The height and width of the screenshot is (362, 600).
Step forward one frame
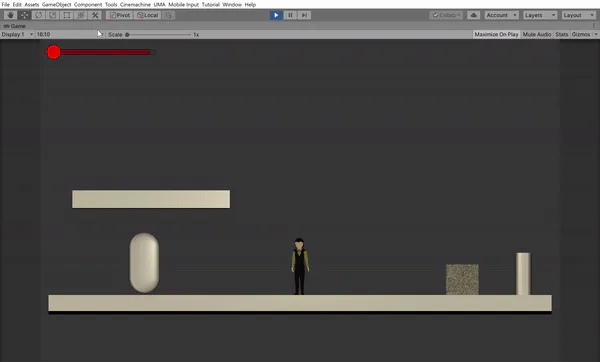click(304, 15)
